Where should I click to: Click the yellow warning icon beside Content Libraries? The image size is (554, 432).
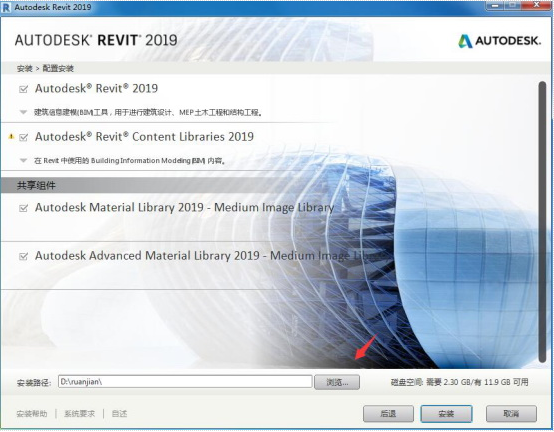pyautogui.click(x=11, y=136)
